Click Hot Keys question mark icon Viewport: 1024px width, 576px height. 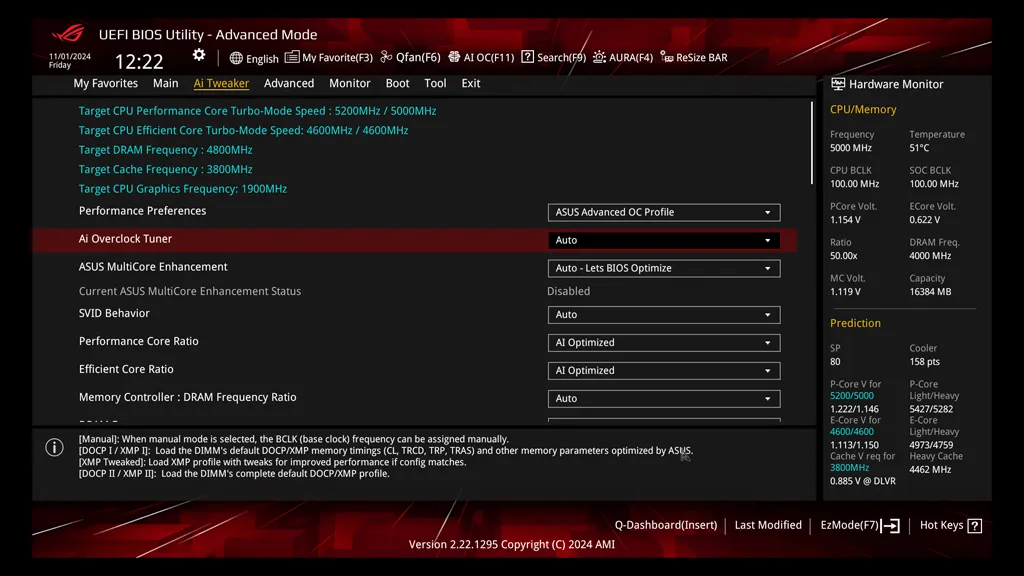click(975, 526)
